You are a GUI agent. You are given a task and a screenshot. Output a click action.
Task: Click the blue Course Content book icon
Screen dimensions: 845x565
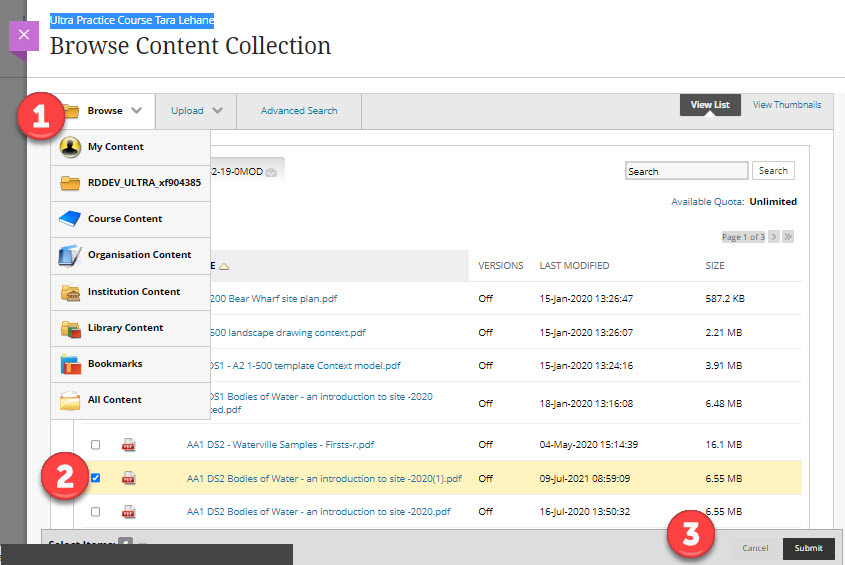coord(70,219)
